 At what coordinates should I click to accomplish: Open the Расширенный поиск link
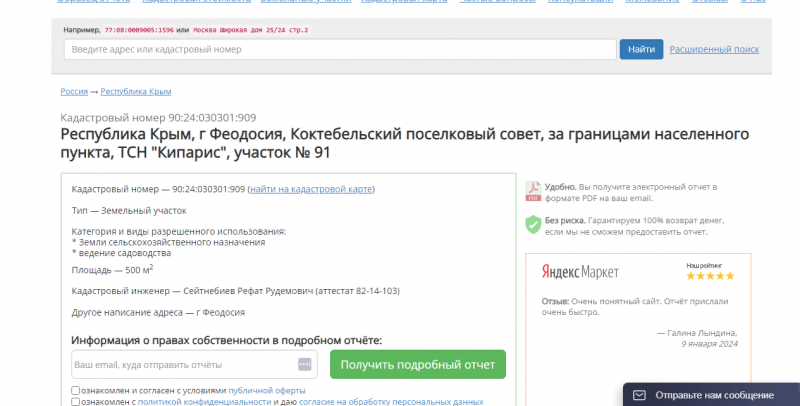coord(714,49)
